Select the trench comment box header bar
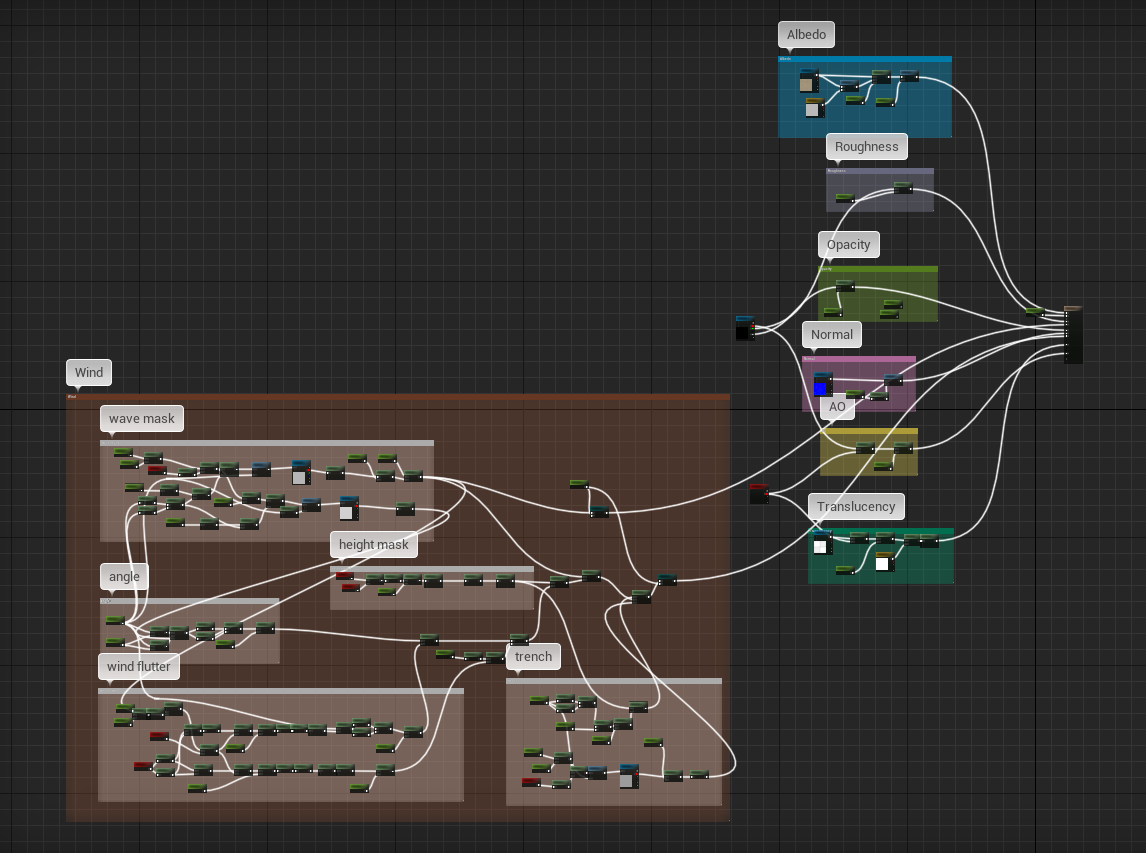The height and width of the screenshot is (853, 1146). [614, 681]
